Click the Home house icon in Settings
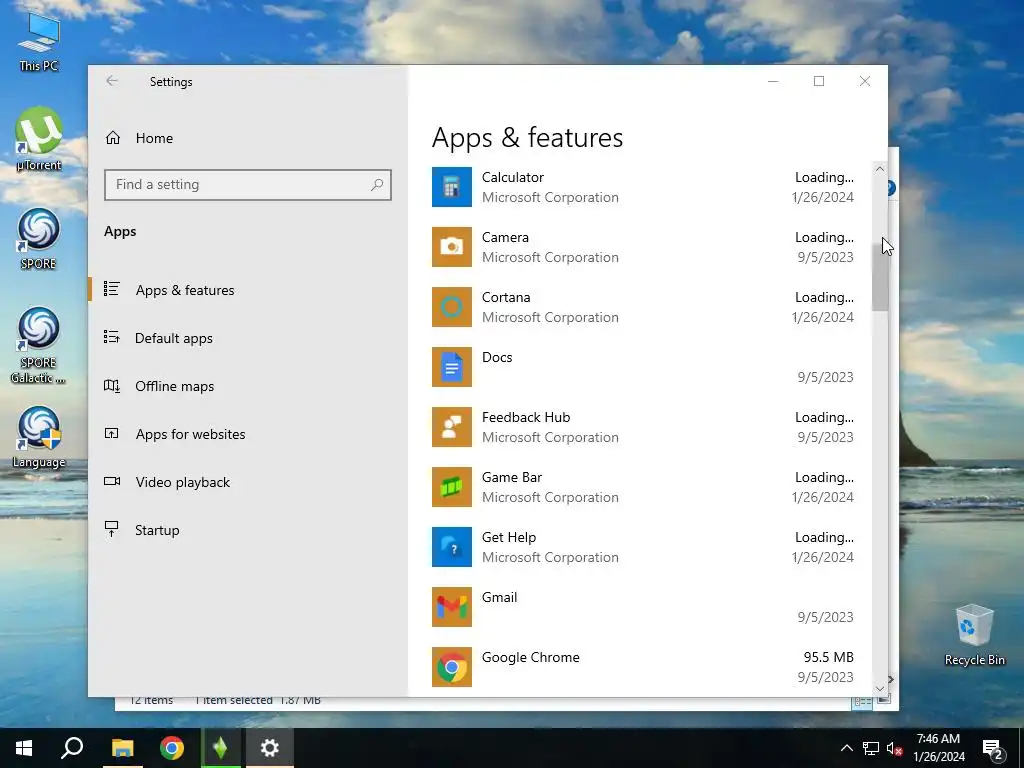Viewport: 1024px width, 768px height. pos(113,138)
